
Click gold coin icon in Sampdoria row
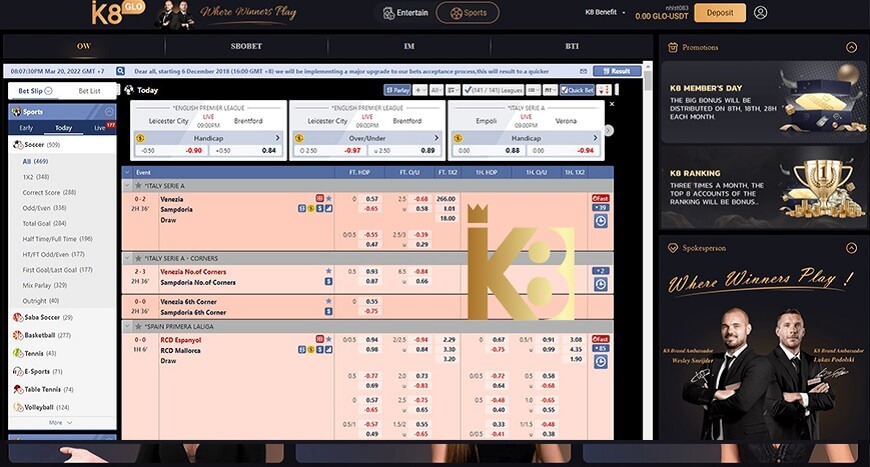(x=311, y=209)
